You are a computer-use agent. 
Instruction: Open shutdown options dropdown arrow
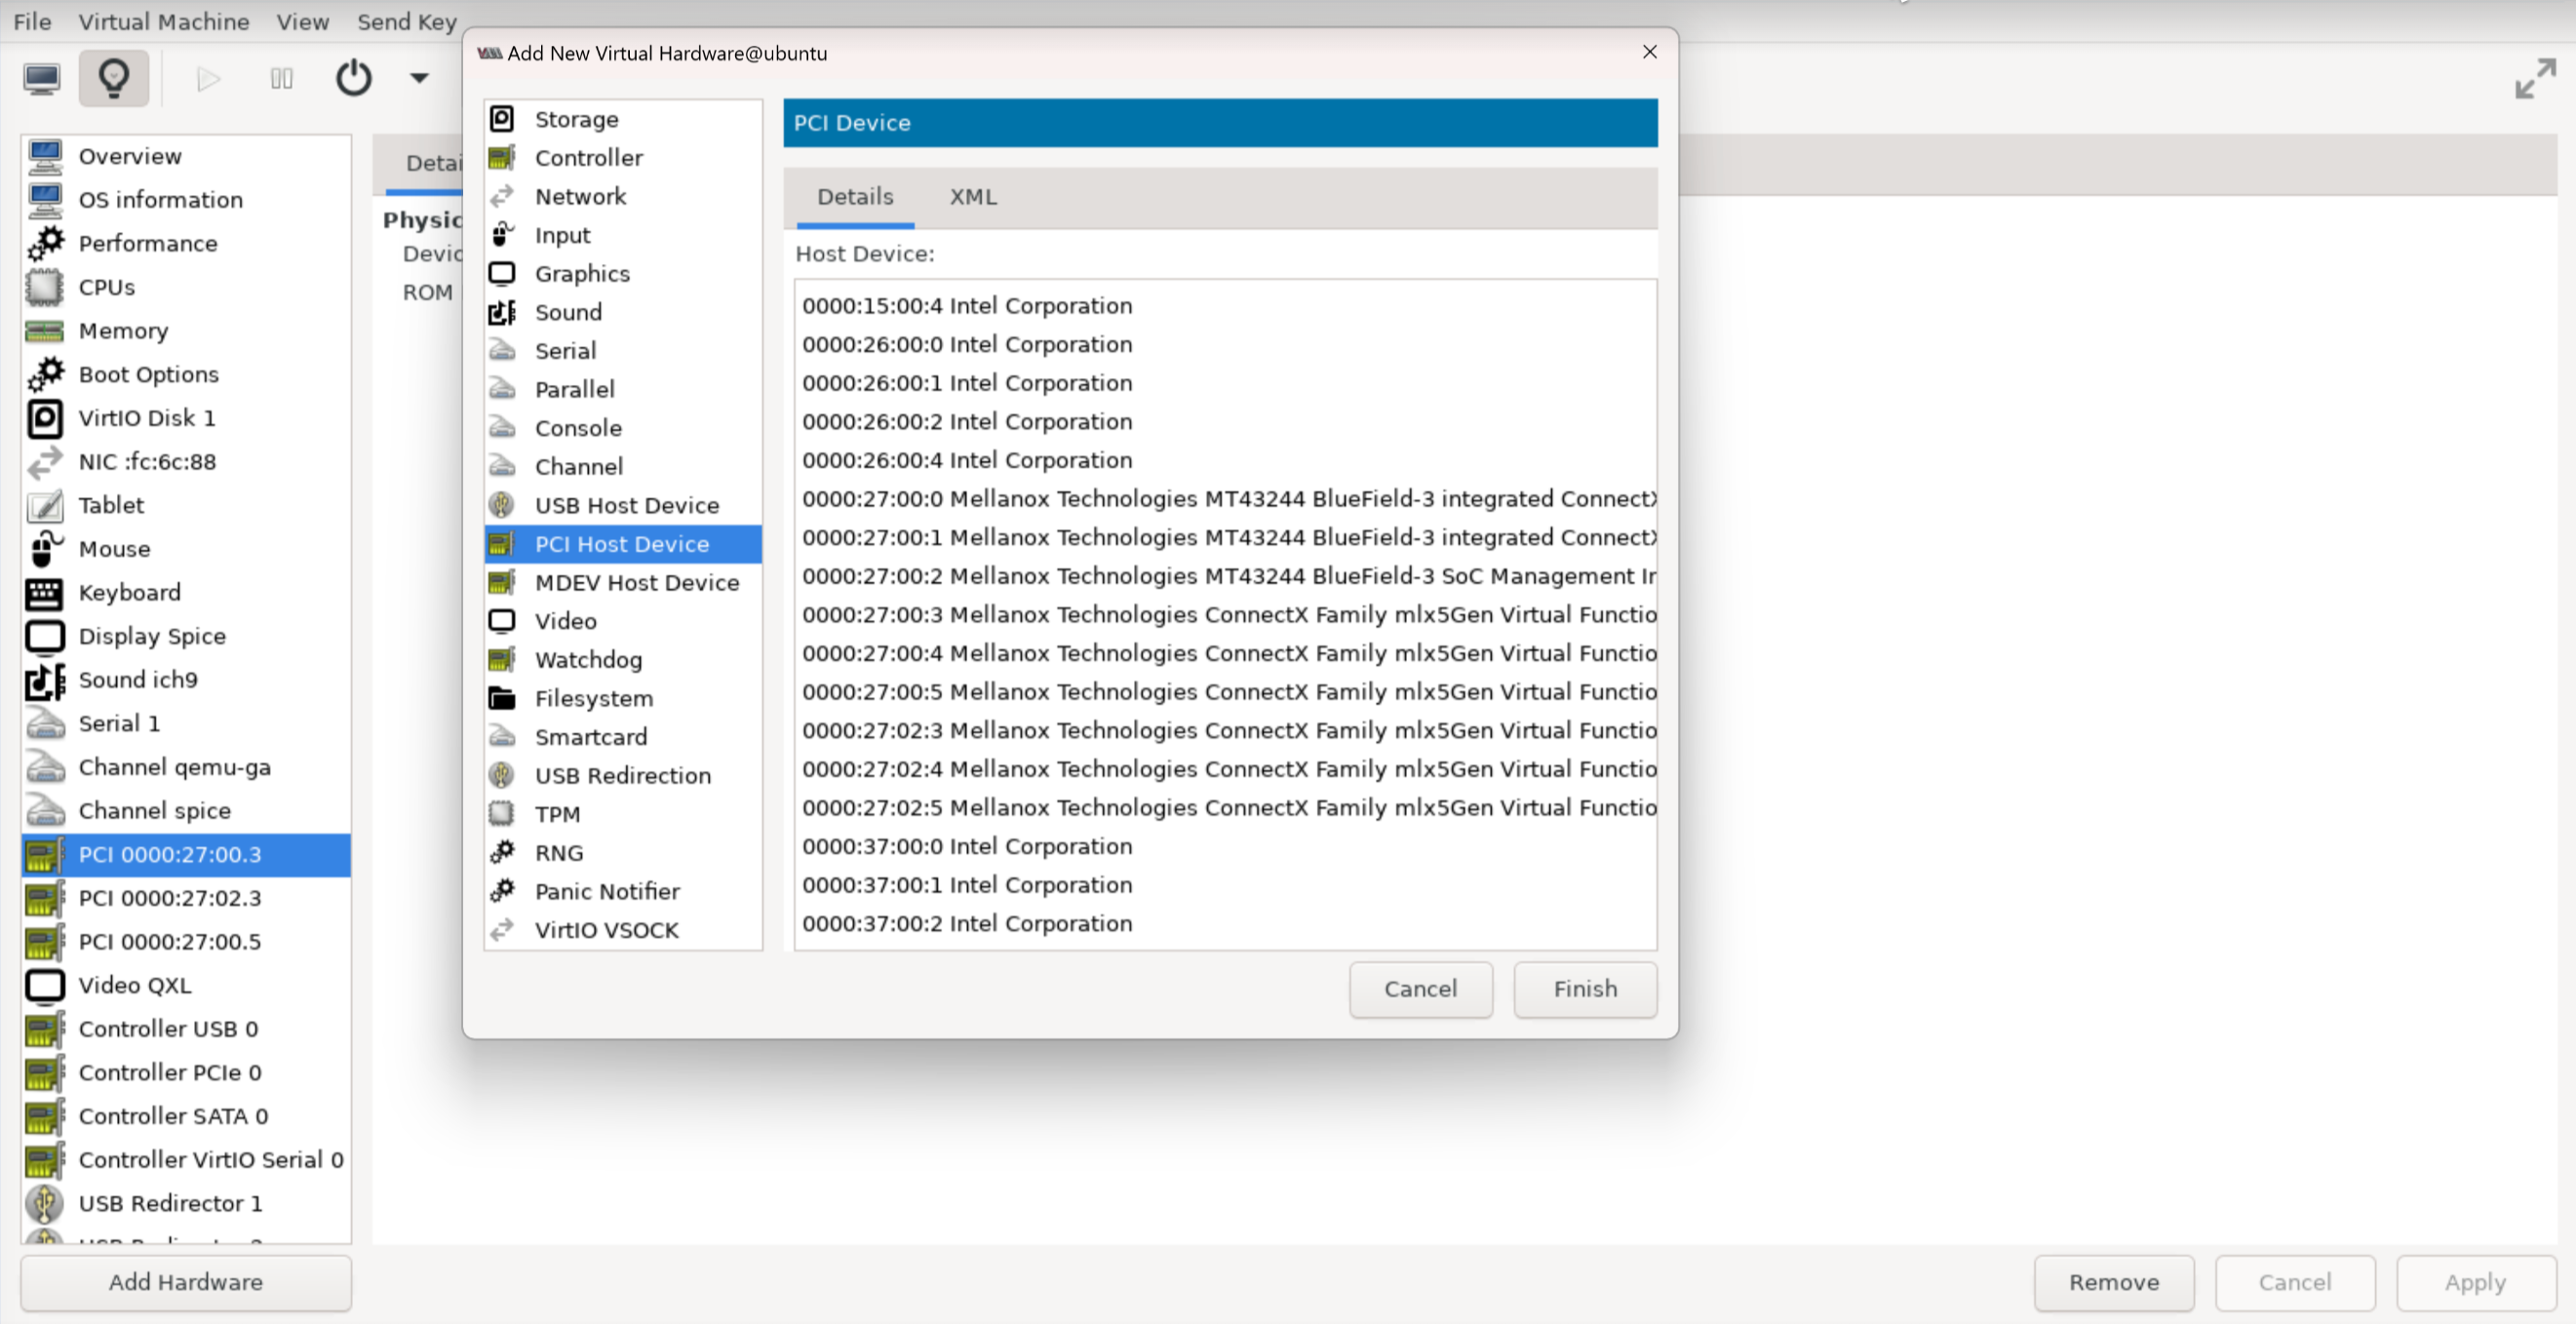[x=419, y=78]
